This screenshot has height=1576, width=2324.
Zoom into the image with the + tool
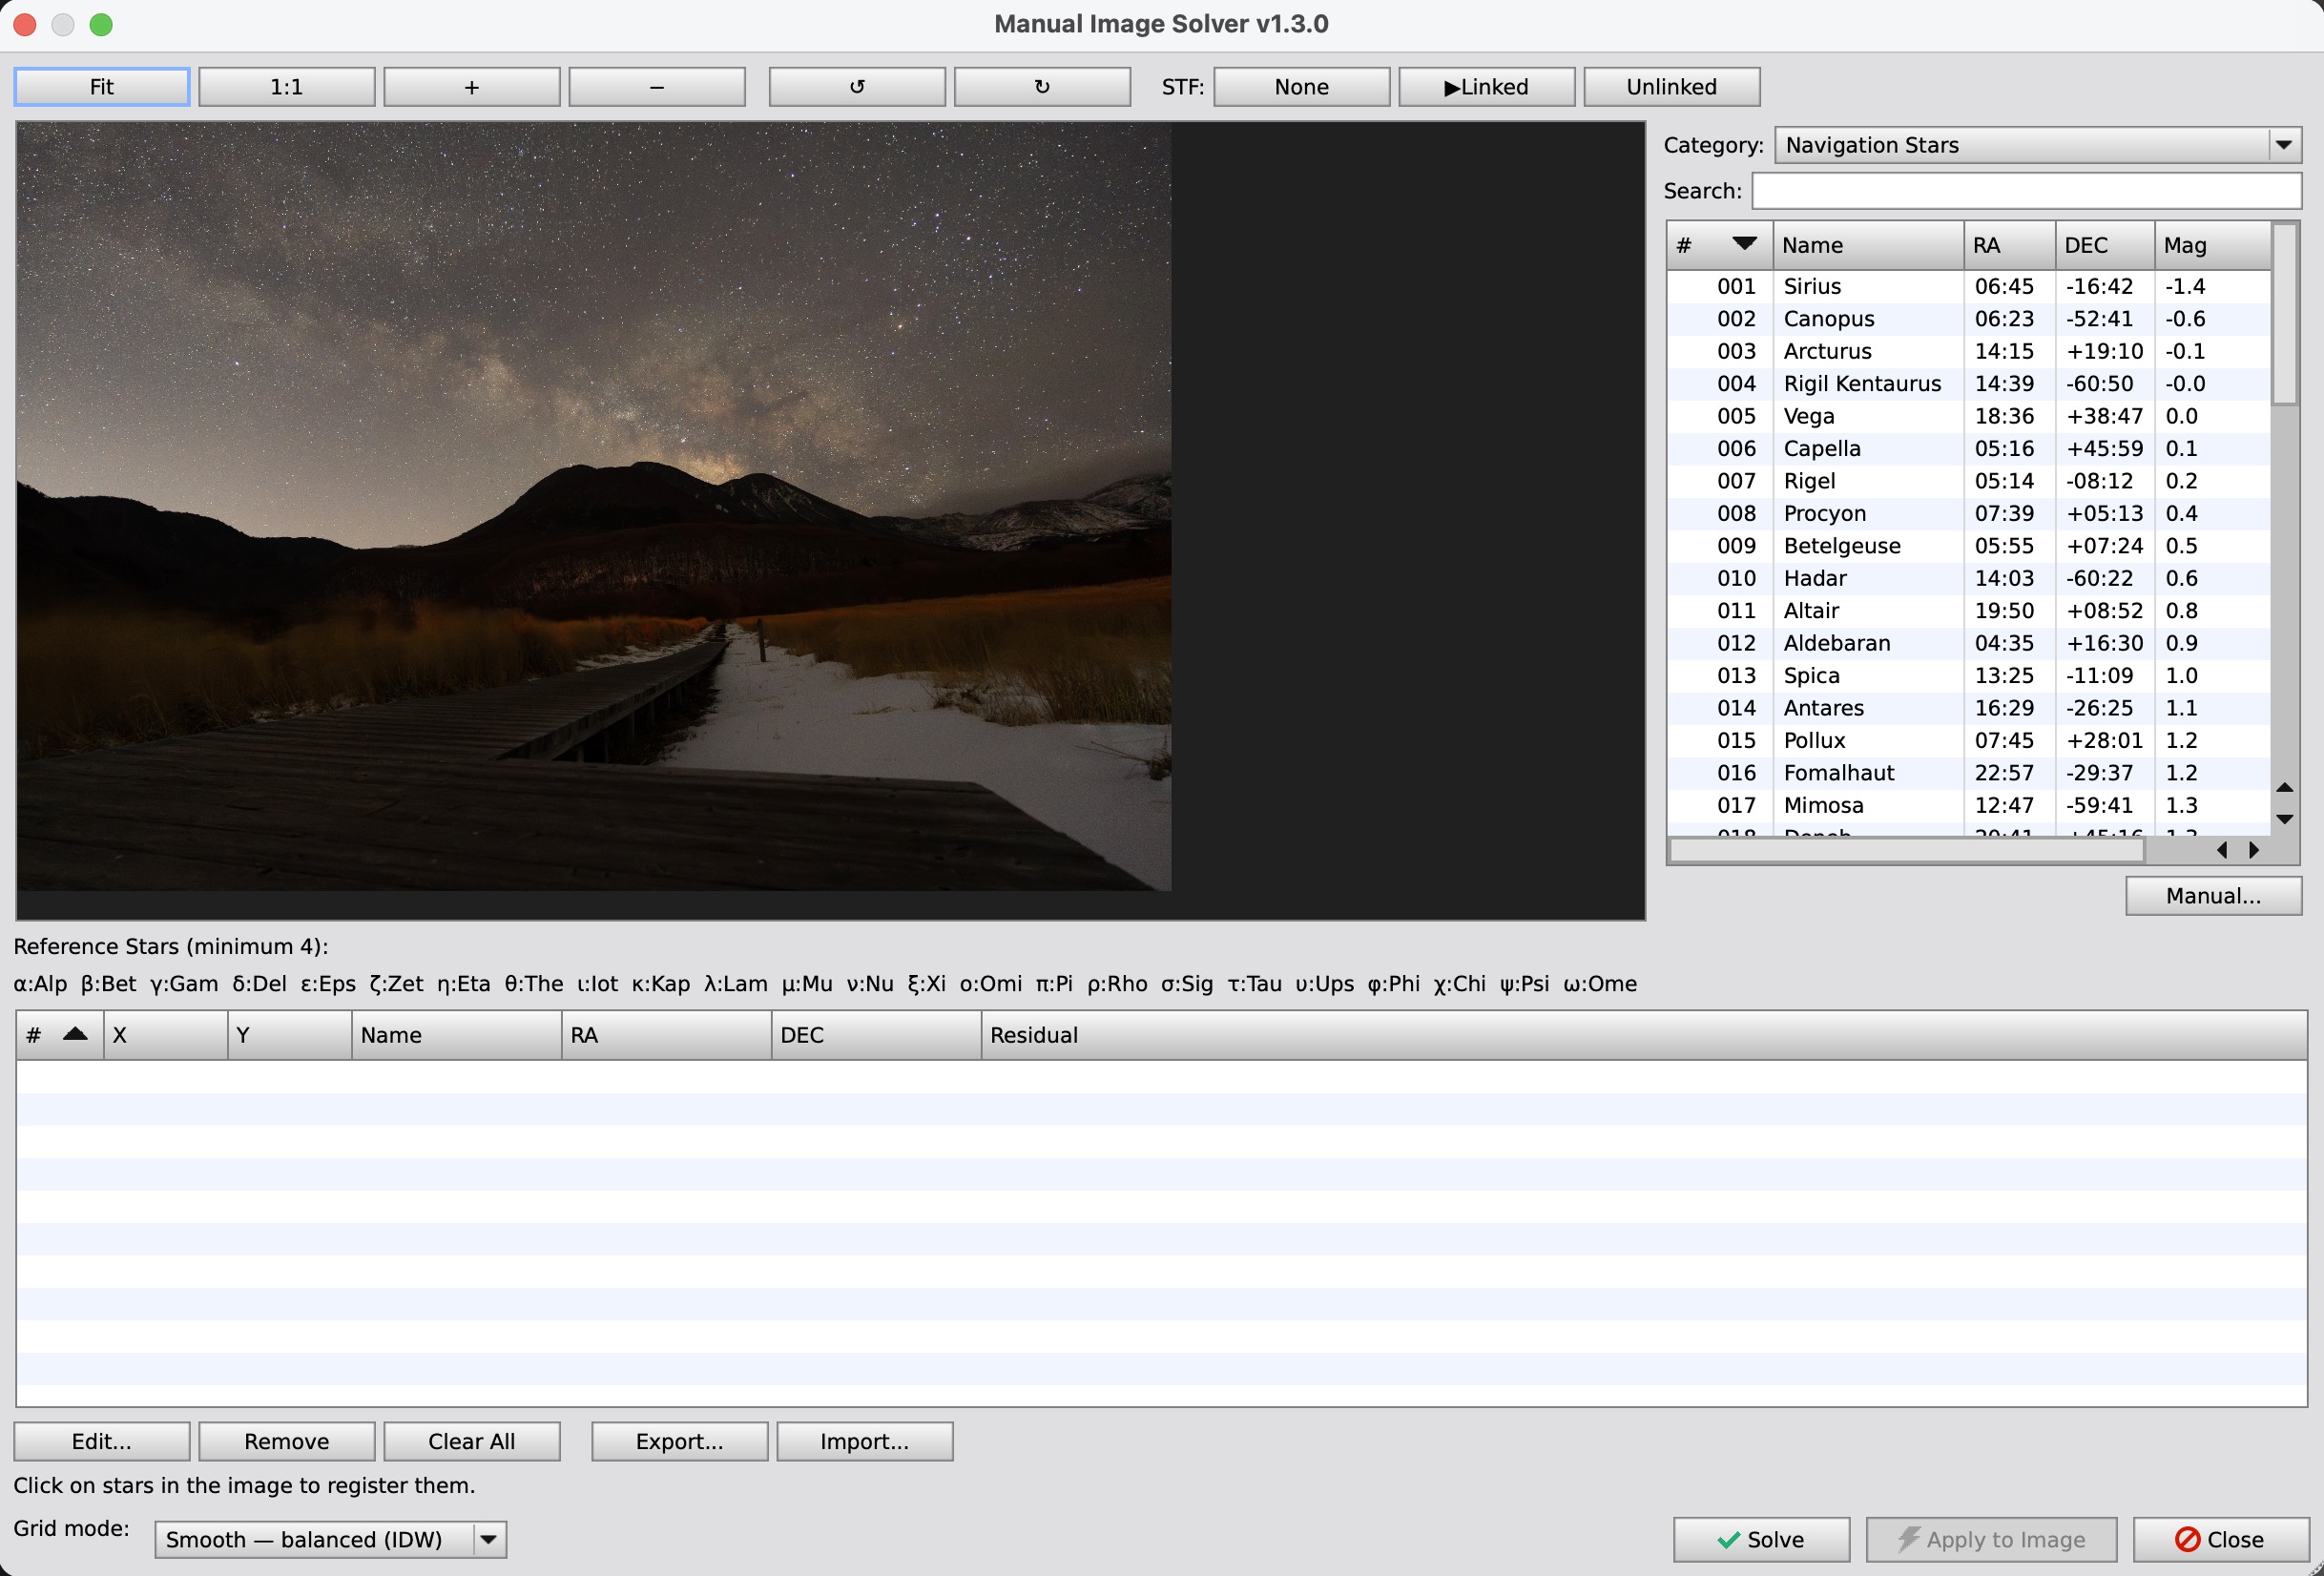(x=471, y=86)
